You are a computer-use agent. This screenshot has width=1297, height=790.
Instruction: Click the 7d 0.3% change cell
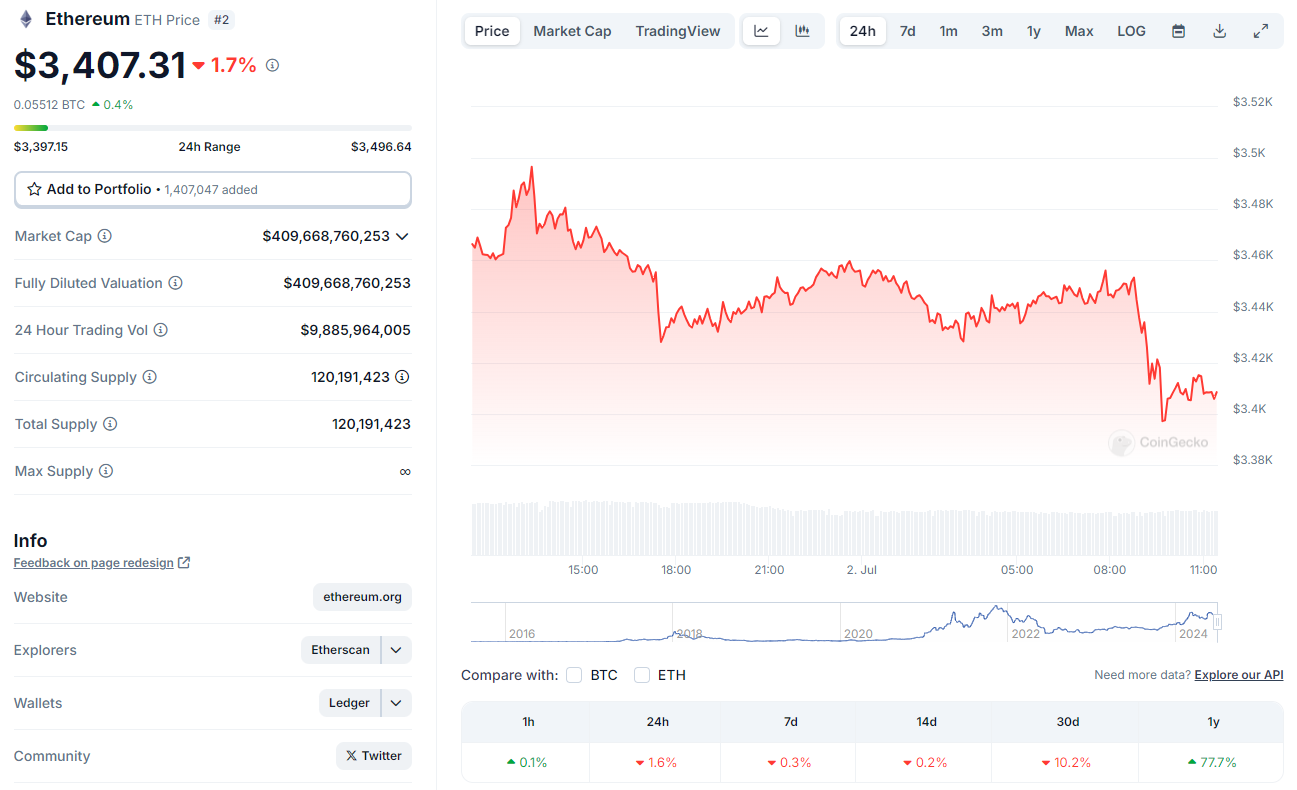click(790, 762)
